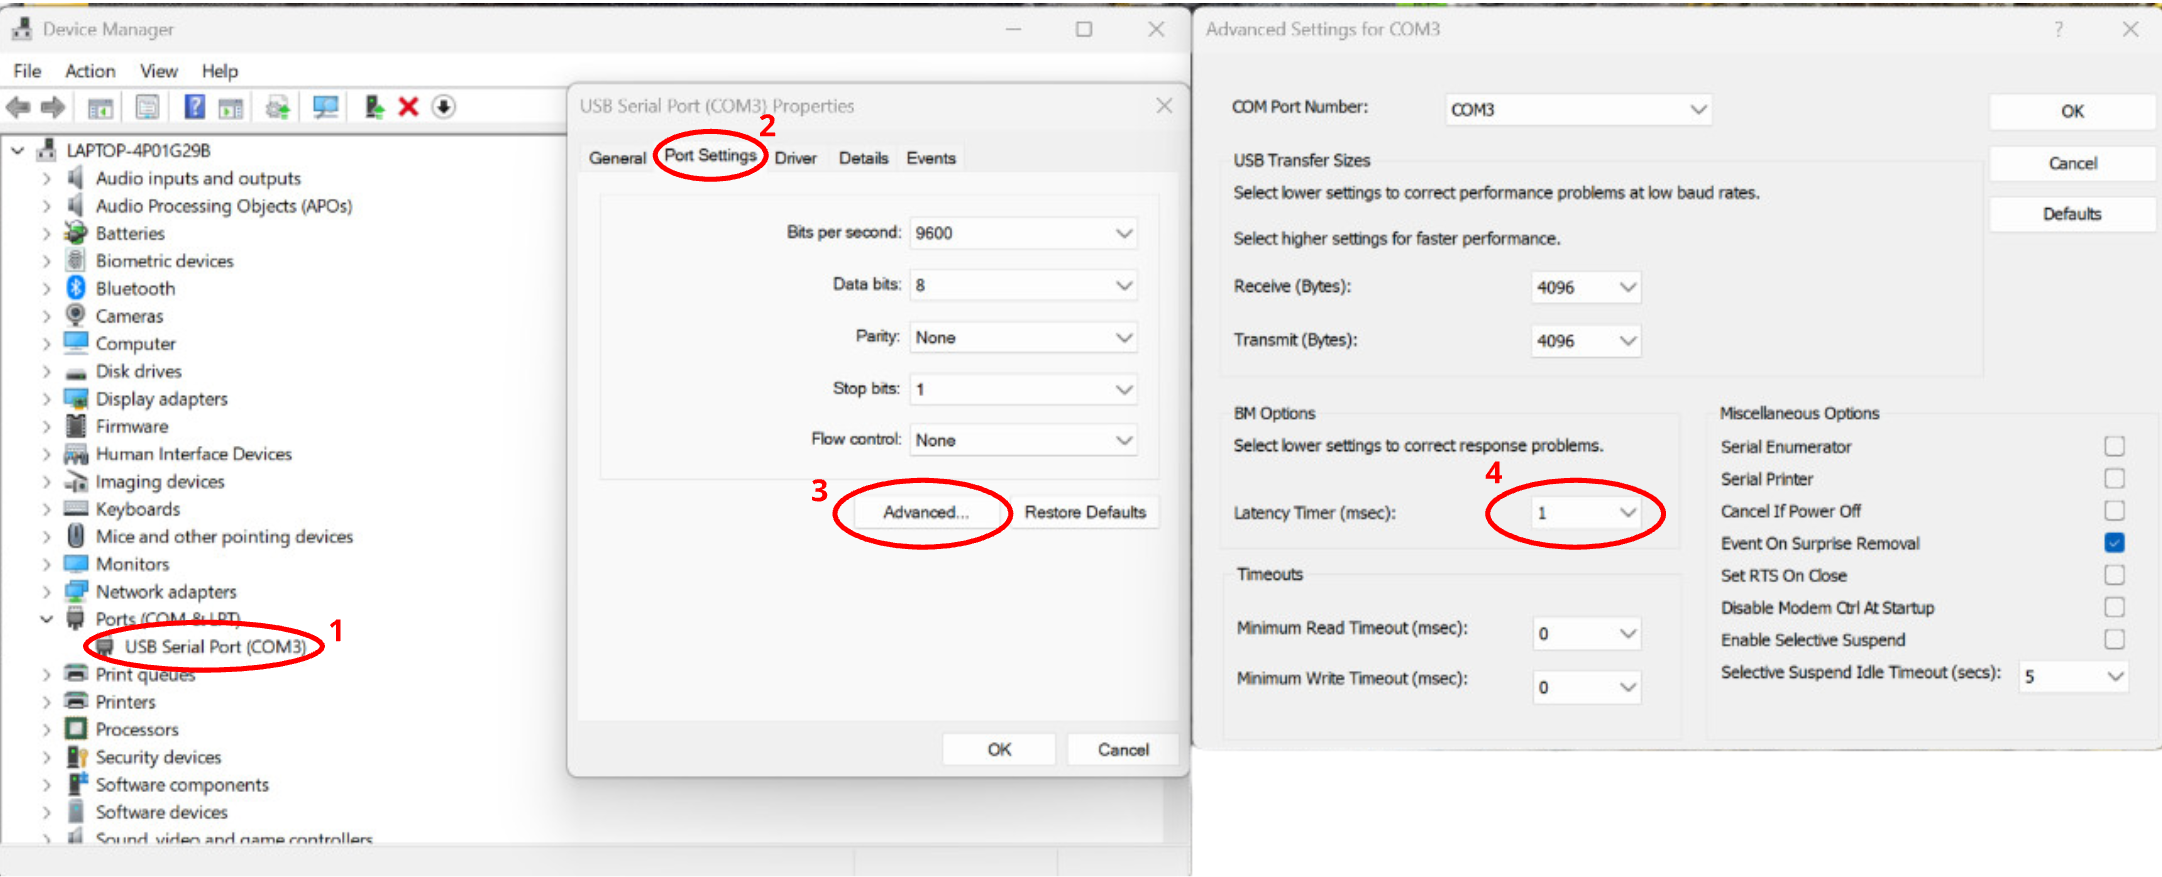Select the Bluetooth icon in device tree
Screen dimensions: 2162x877
[x=76, y=288]
